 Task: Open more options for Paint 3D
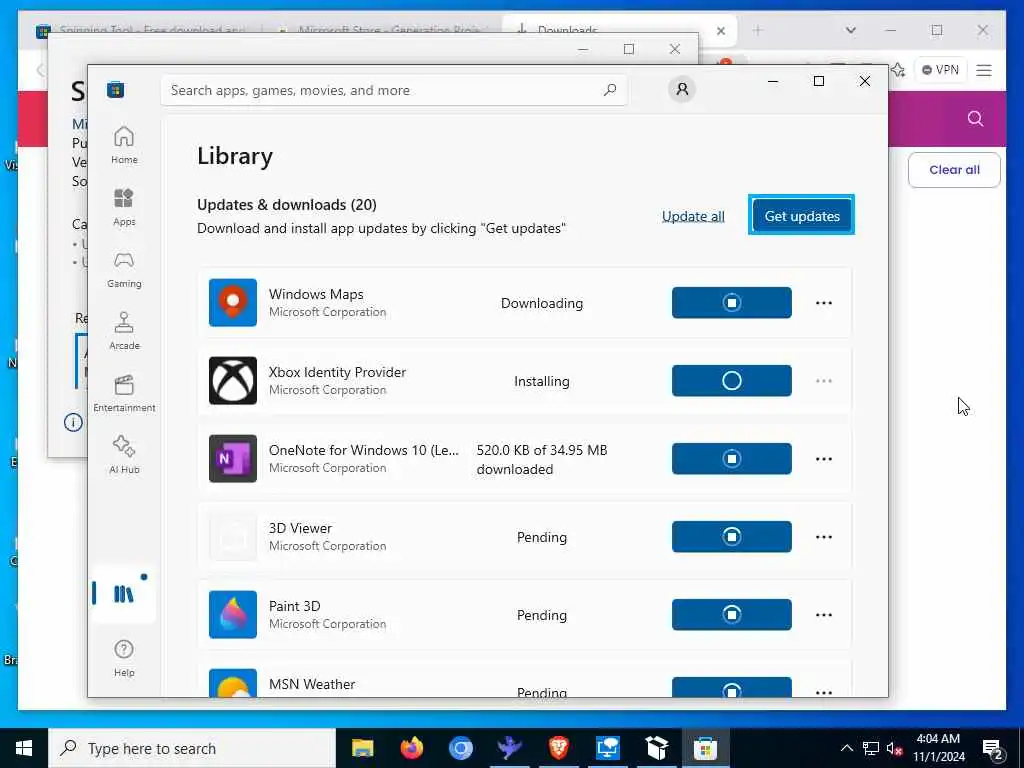tap(824, 615)
